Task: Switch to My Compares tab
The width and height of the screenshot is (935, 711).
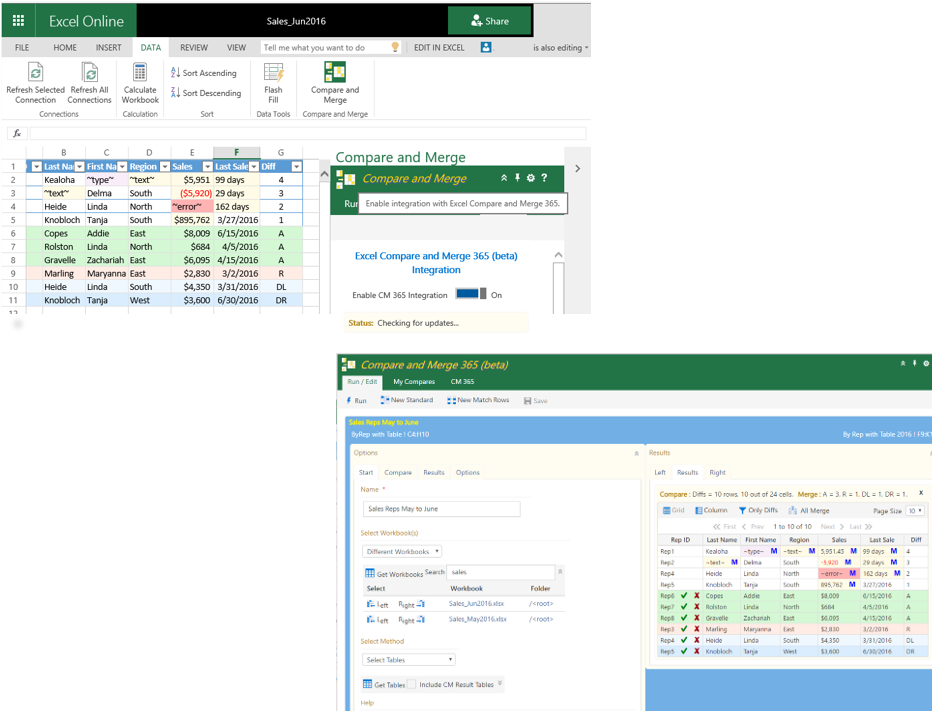Action: pyautogui.click(x=414, y=382)
